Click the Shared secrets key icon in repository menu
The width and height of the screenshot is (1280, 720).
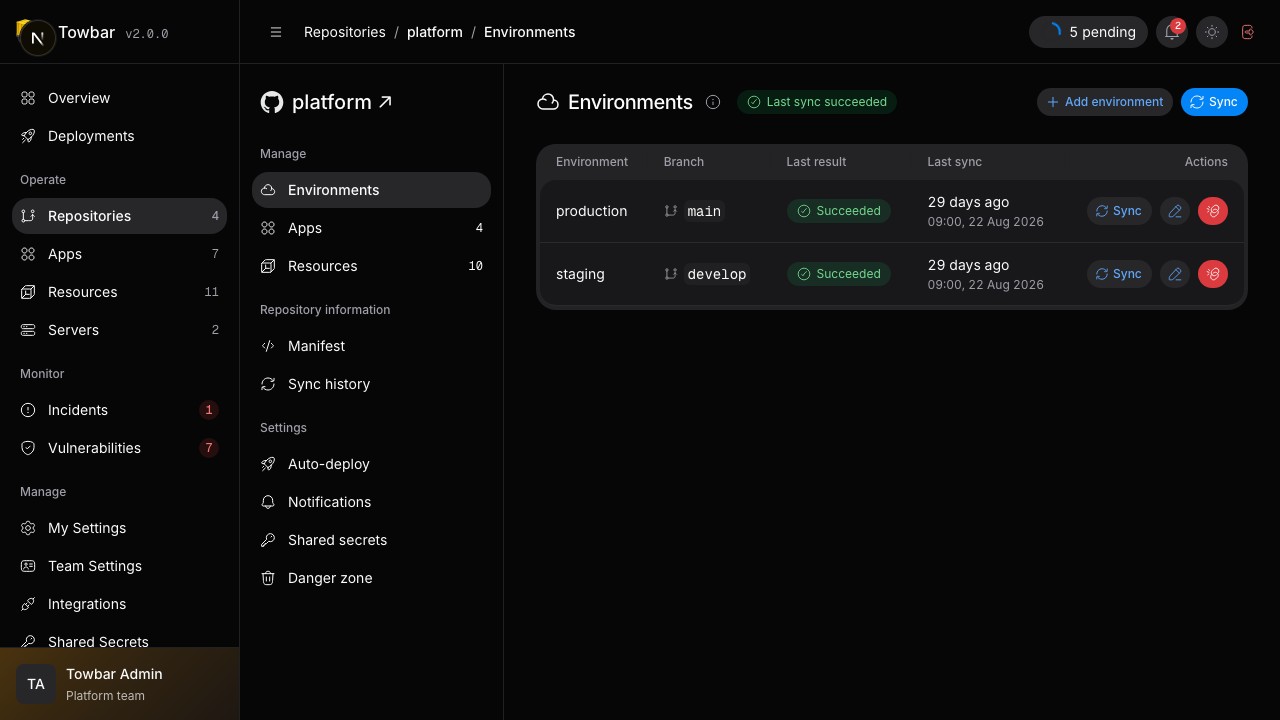tap(268, 540)
